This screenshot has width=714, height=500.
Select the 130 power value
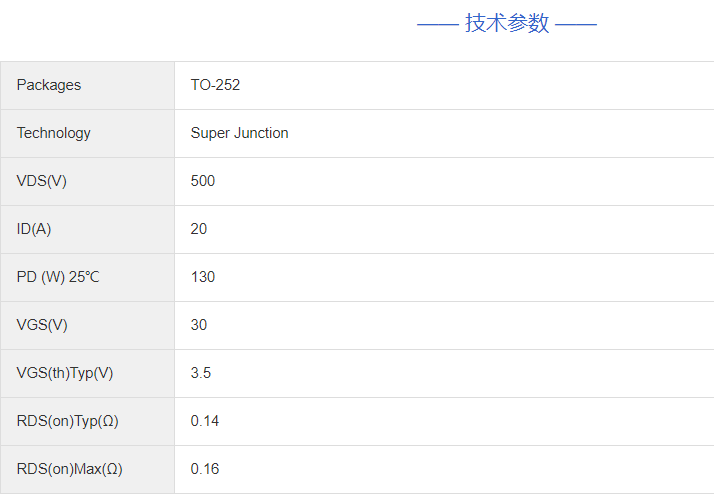(x=203, y=277)
